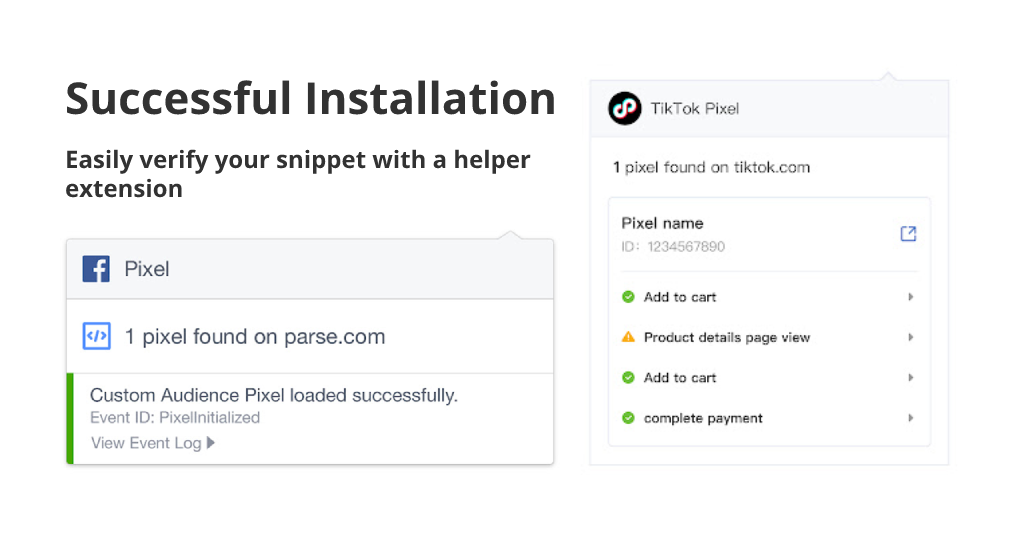Screen dimensions: 1024x538
Task: Expand the View Event Log triangle
Action: [x=211, y=443]
